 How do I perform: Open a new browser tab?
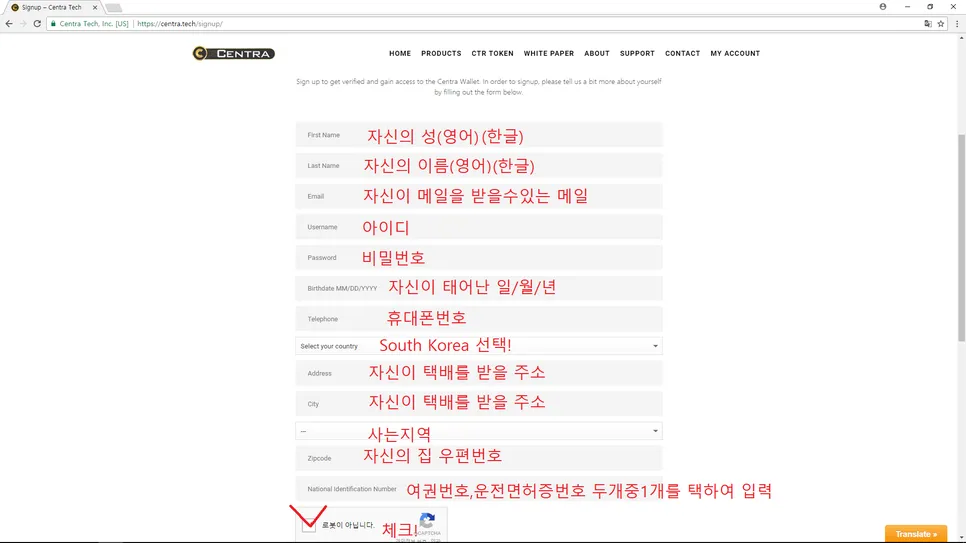click(x=113, y=7)
